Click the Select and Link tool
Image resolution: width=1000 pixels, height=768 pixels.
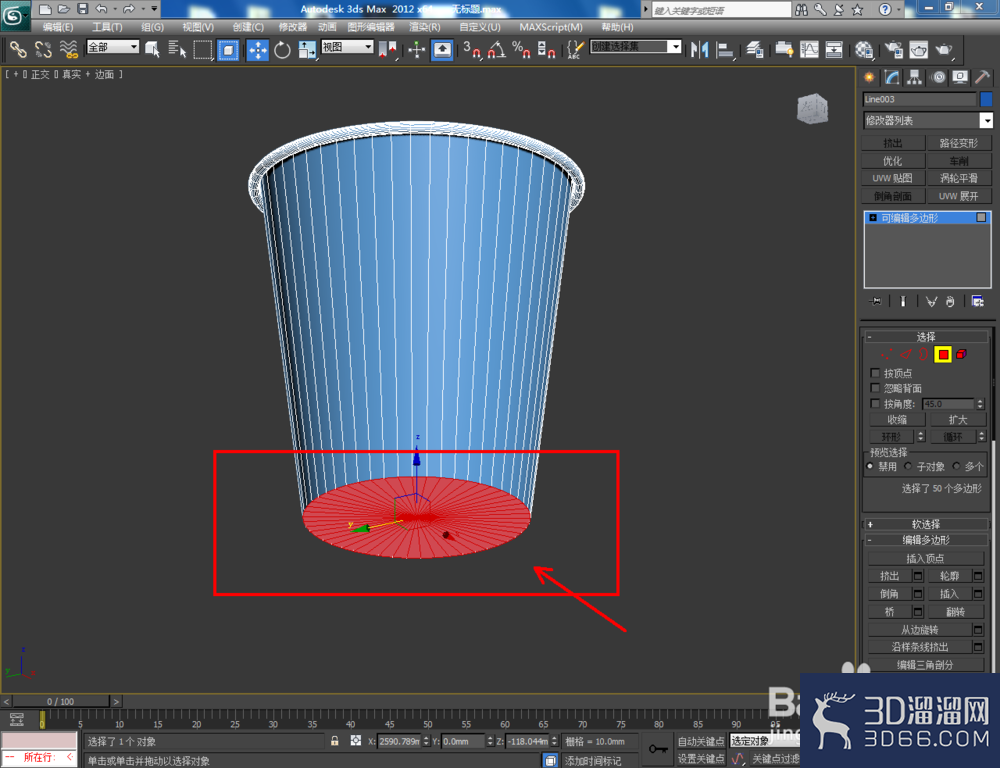(x=17, y=49)
